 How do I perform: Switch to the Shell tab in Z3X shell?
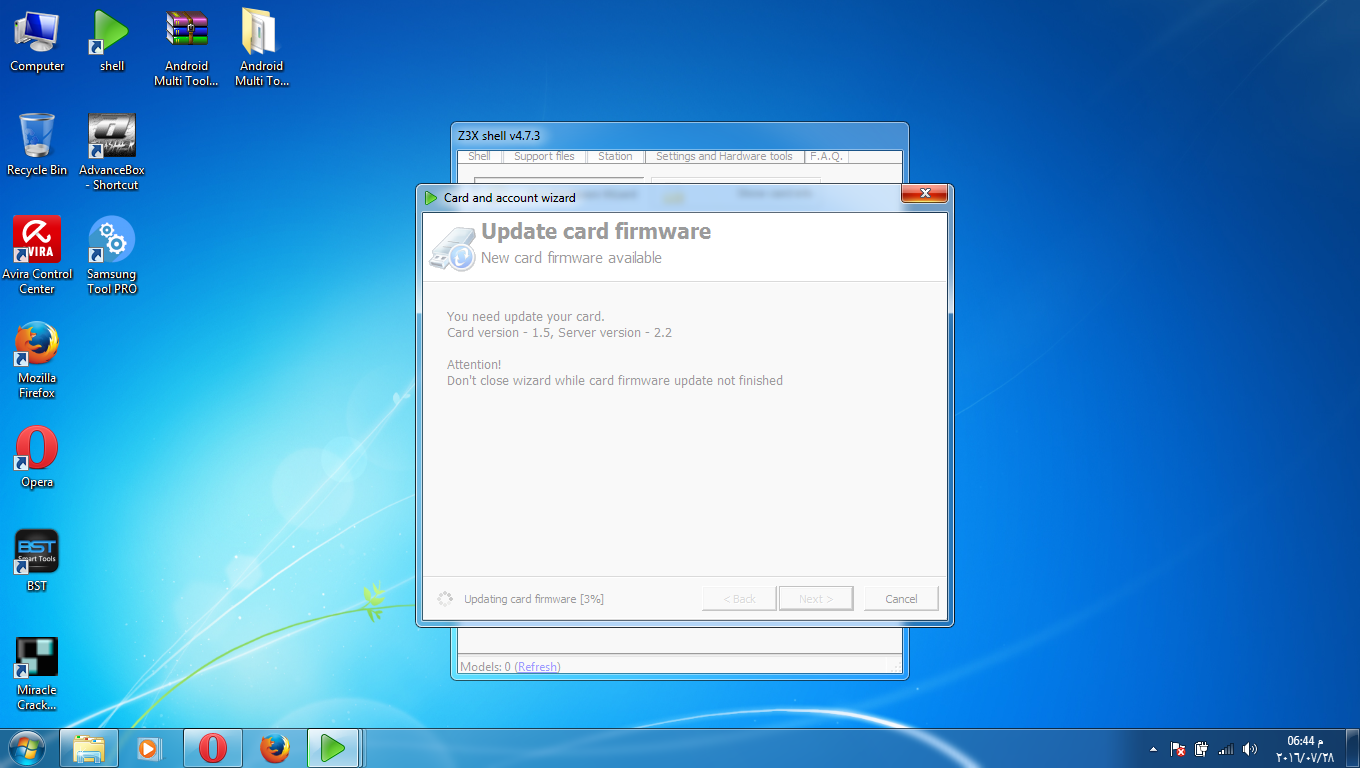[x=479, y=156]
